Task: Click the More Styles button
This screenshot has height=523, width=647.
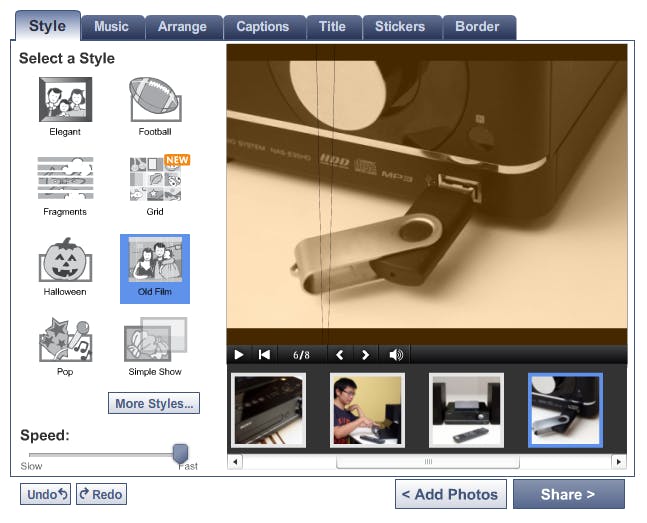Action: pos(154,403)
